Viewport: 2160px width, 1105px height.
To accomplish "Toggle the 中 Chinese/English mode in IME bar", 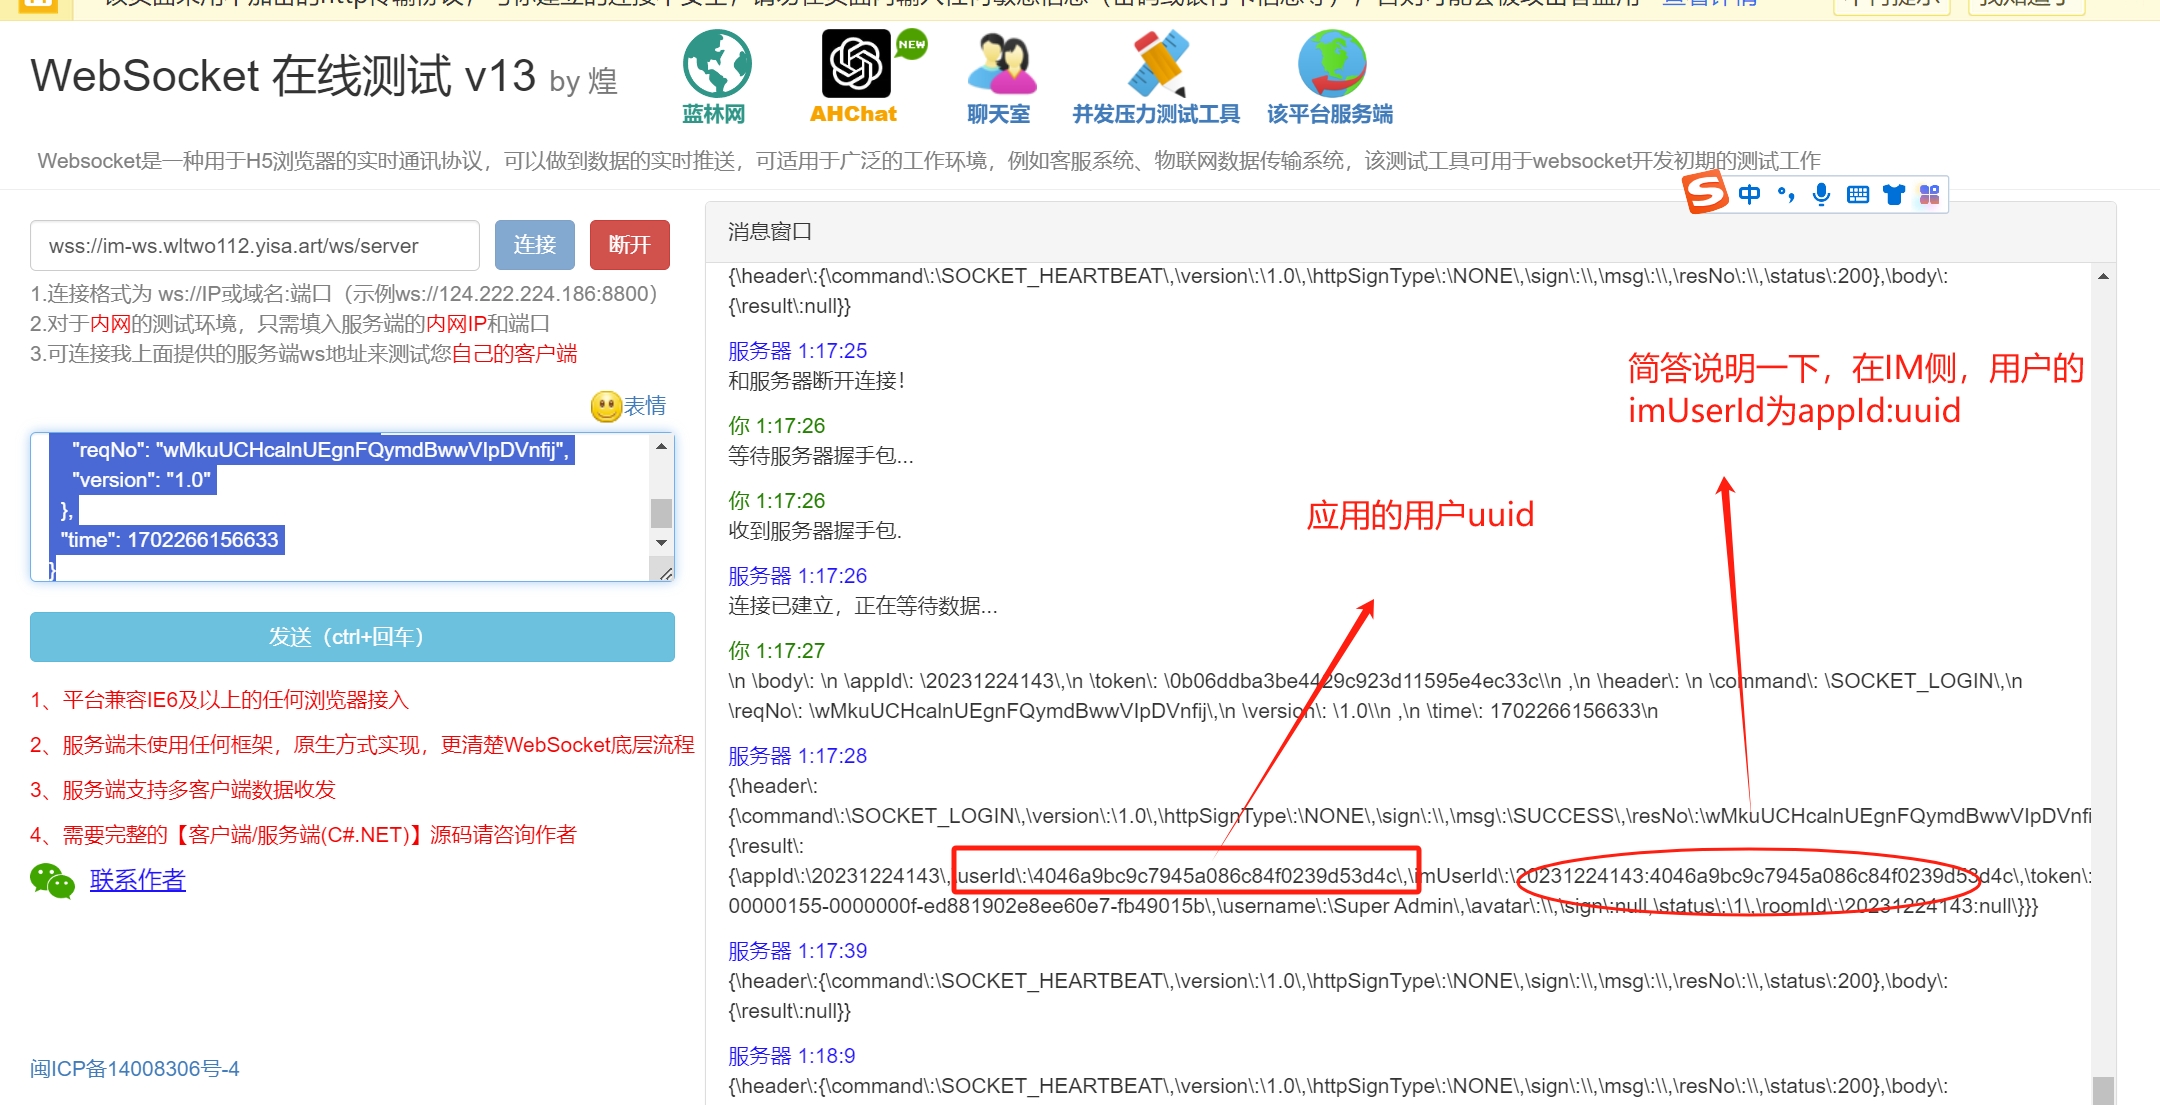I will point(1749,194).
